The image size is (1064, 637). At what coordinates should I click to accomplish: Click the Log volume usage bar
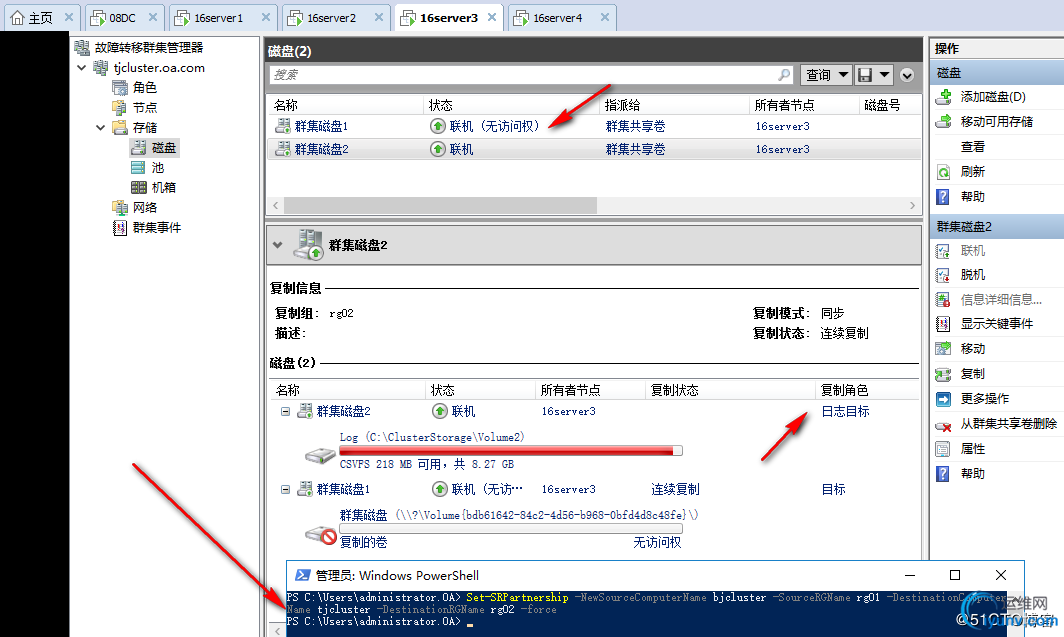[511, 450]
